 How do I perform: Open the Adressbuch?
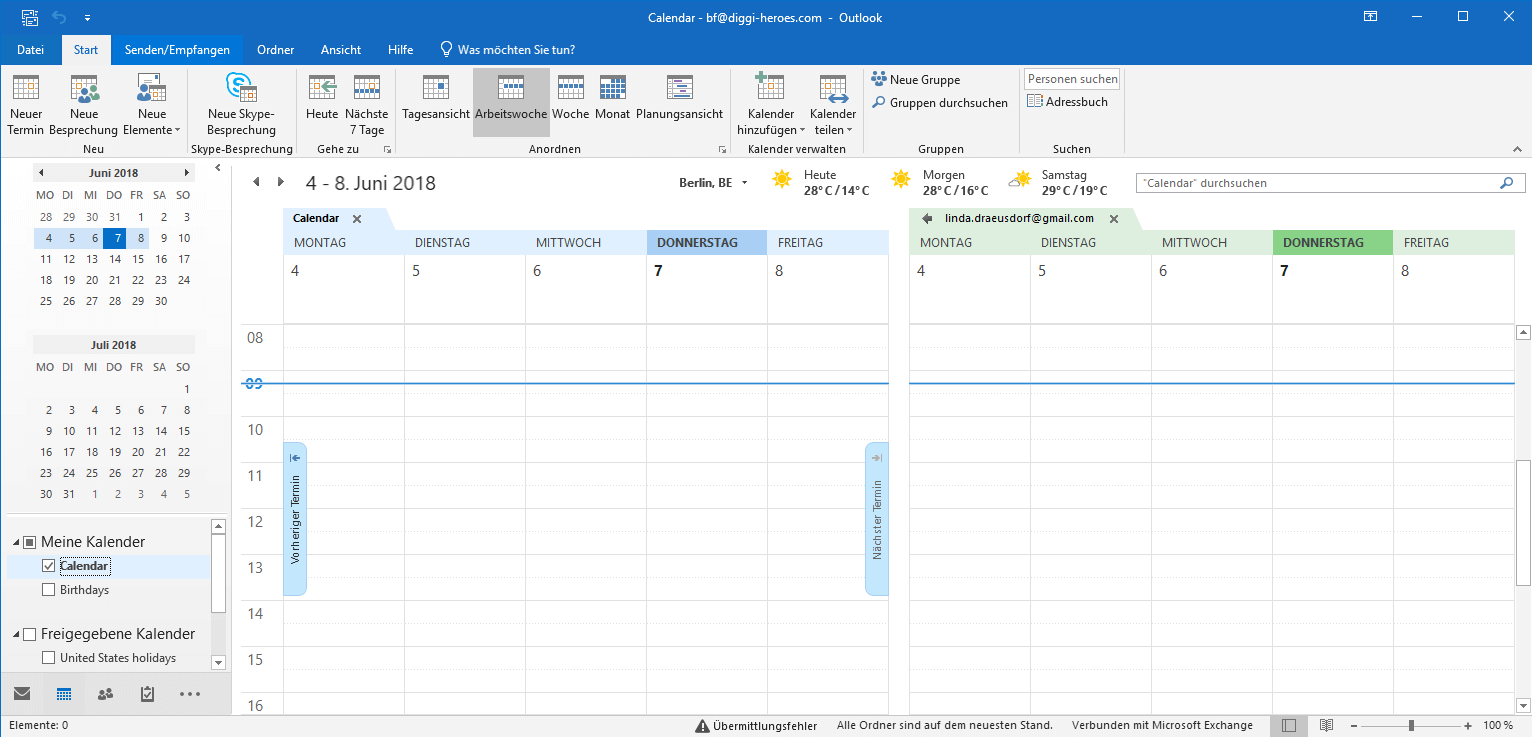(1068, 102)
